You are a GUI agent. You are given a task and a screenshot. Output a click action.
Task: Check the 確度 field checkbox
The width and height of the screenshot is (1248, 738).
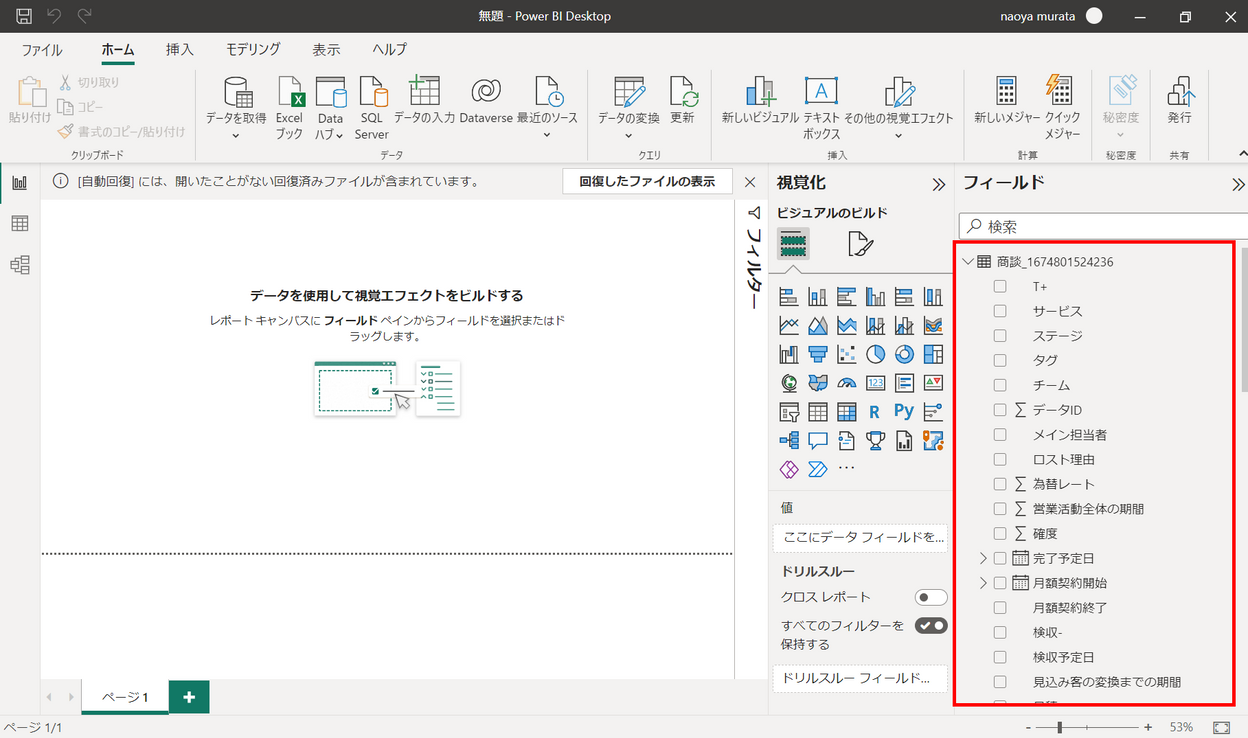pyautogui.click(x=1000, y=533)
